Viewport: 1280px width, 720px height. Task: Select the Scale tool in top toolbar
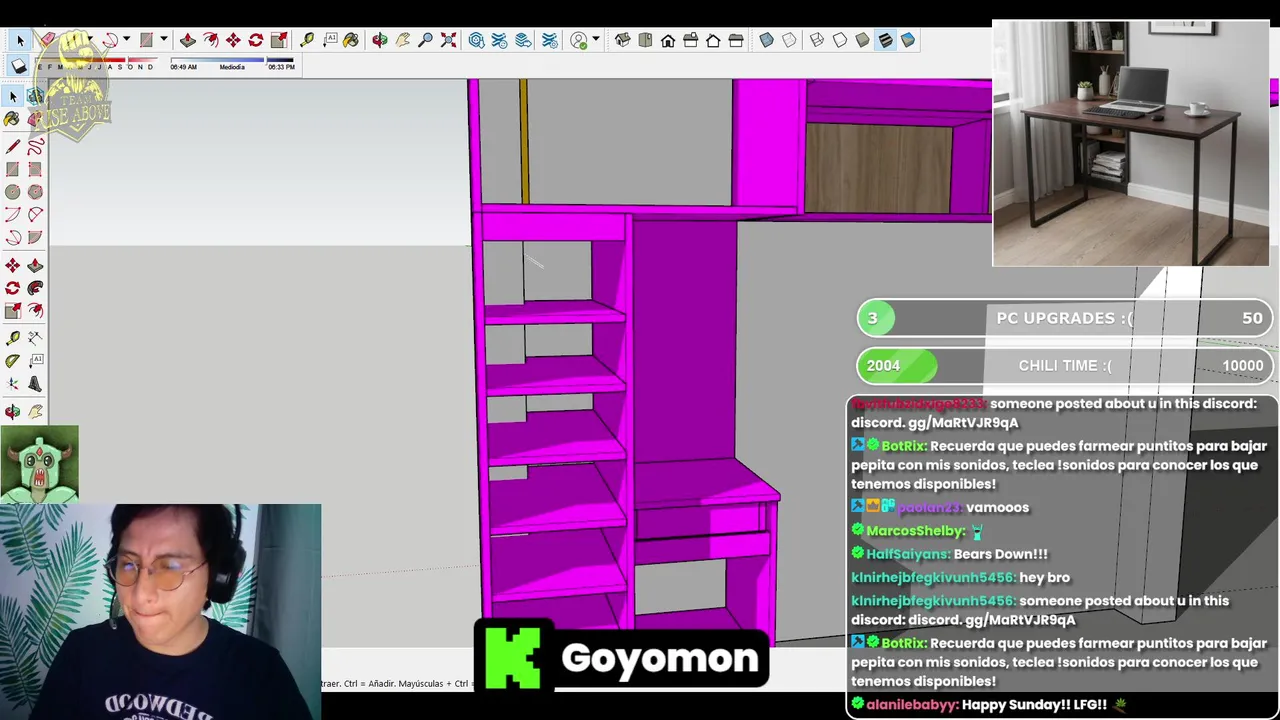279,40
